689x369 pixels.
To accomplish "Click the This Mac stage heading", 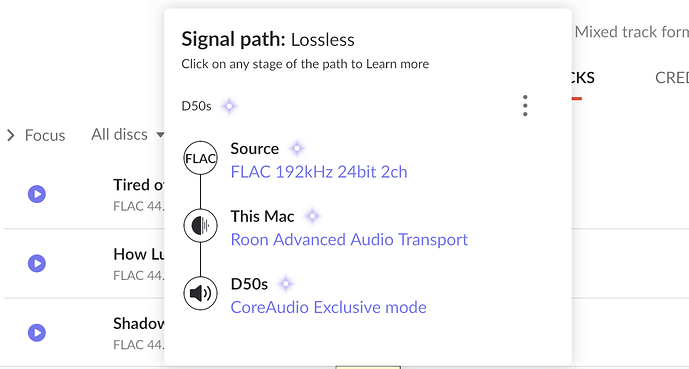I will pos(262,216).
